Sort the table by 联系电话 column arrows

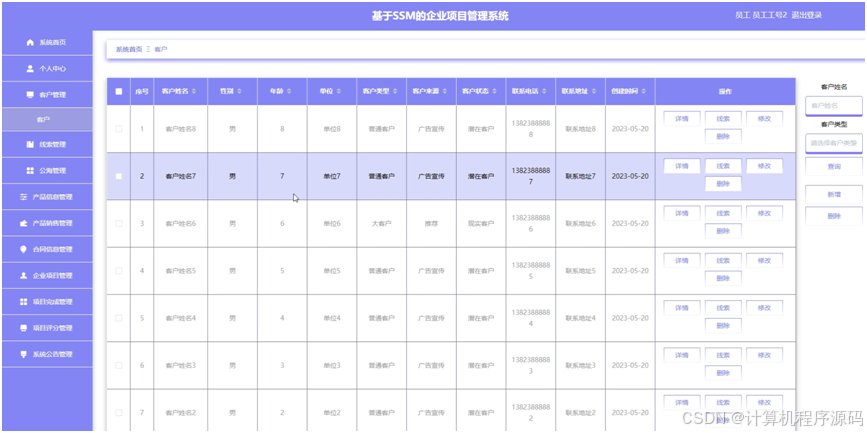(x=545, y=91)
